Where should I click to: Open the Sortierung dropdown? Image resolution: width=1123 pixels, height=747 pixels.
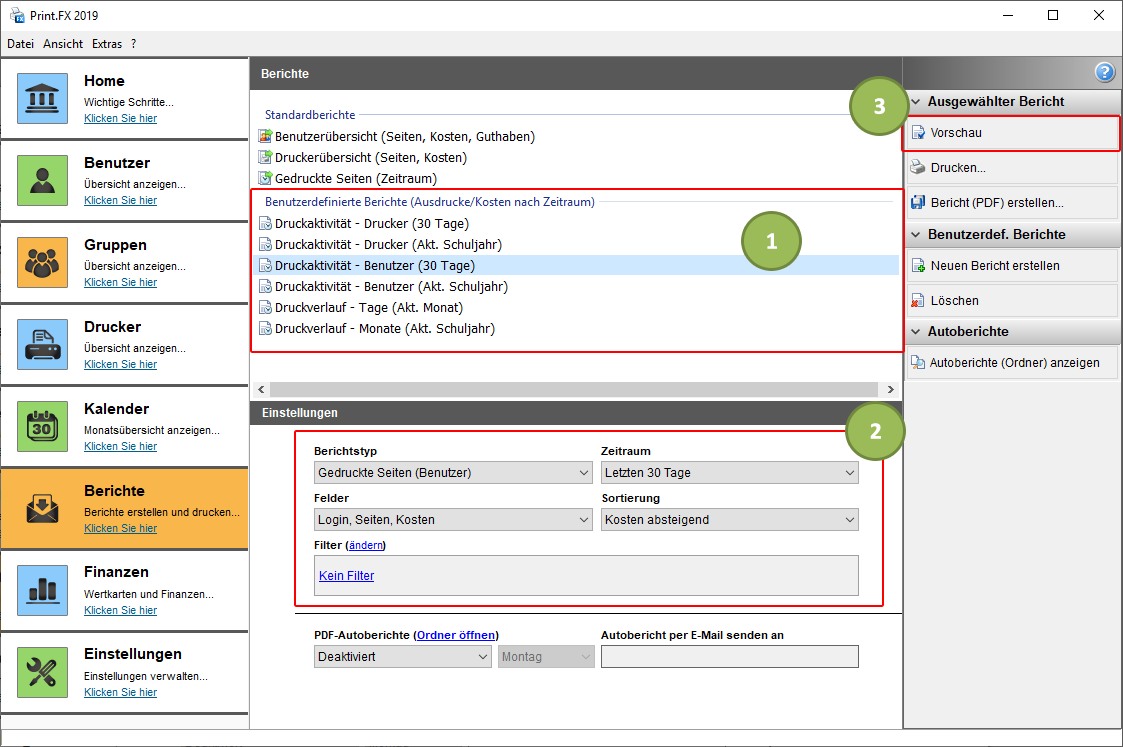pos(729,520)
